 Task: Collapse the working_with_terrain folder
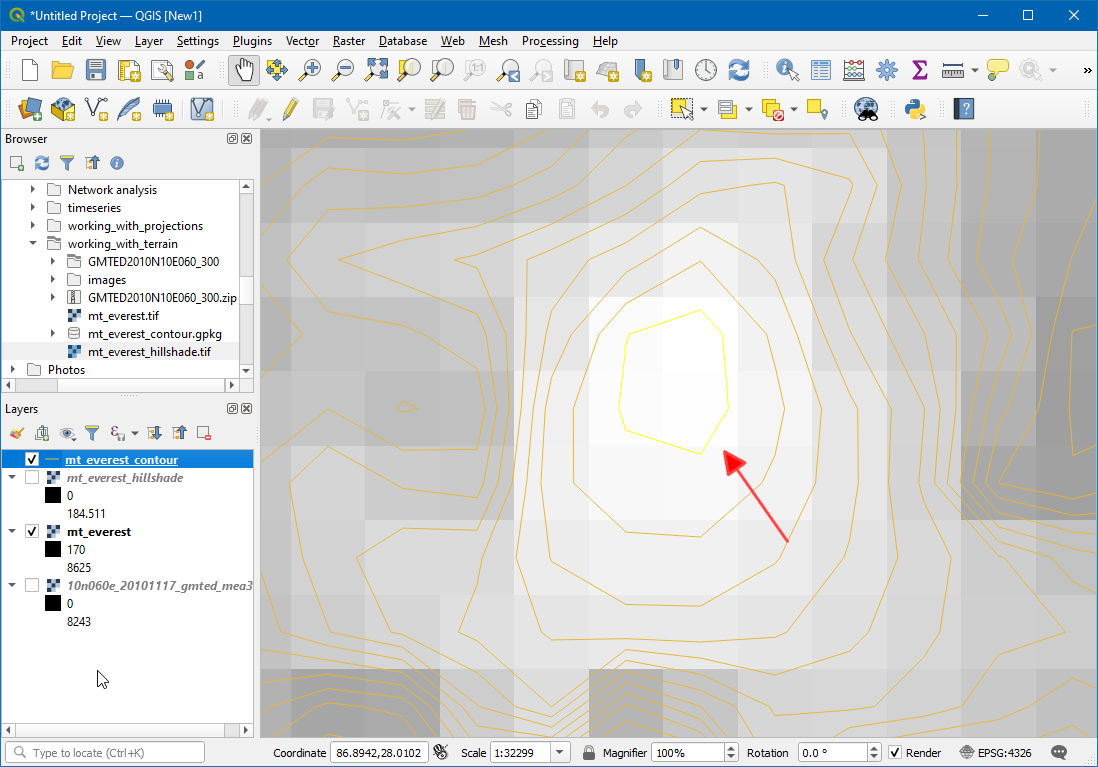(33, 244)
